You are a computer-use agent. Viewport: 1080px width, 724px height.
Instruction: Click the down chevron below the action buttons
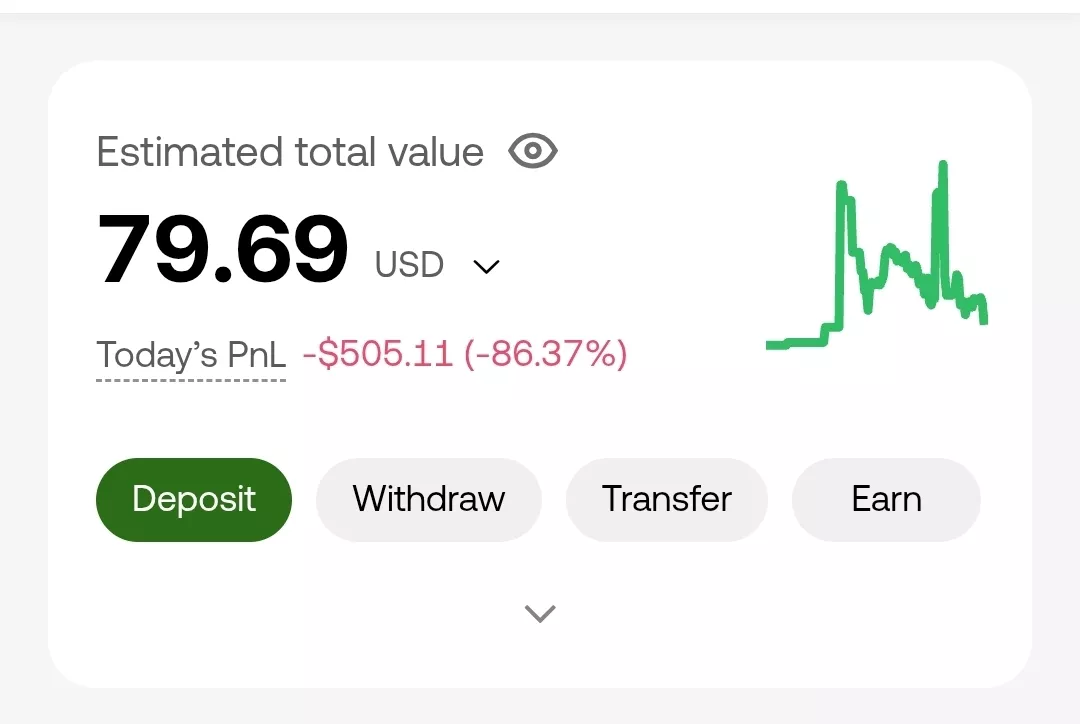[540, 613]
